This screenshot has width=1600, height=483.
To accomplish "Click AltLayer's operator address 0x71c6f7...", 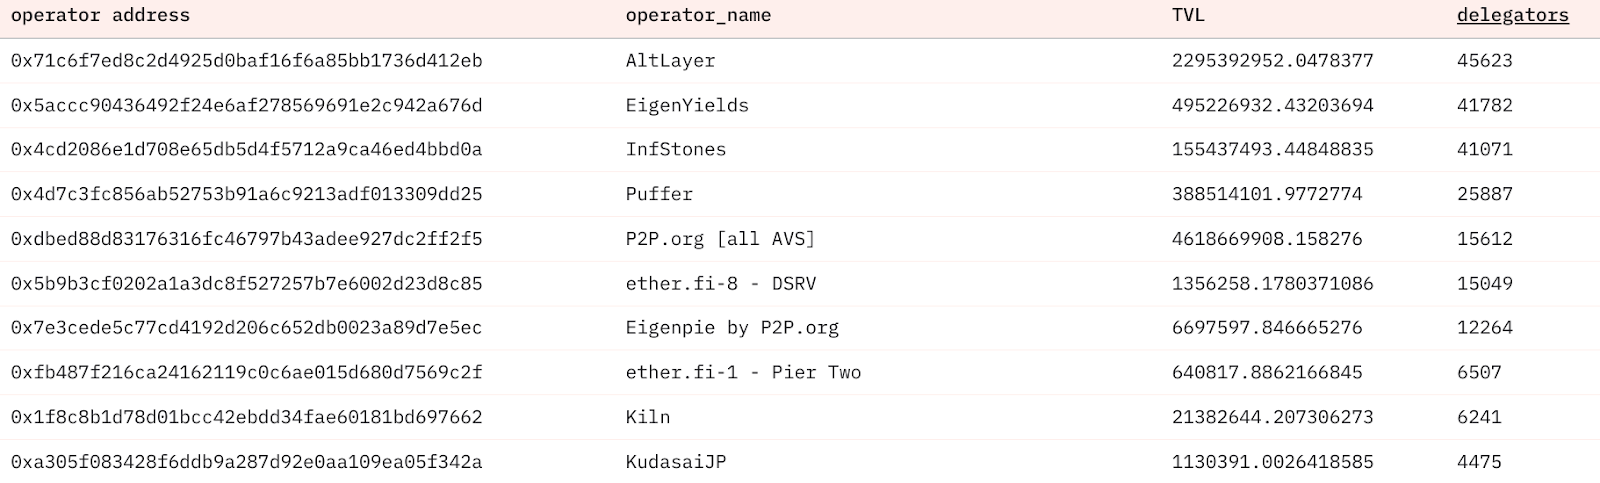I will click(x=246, y=60).
